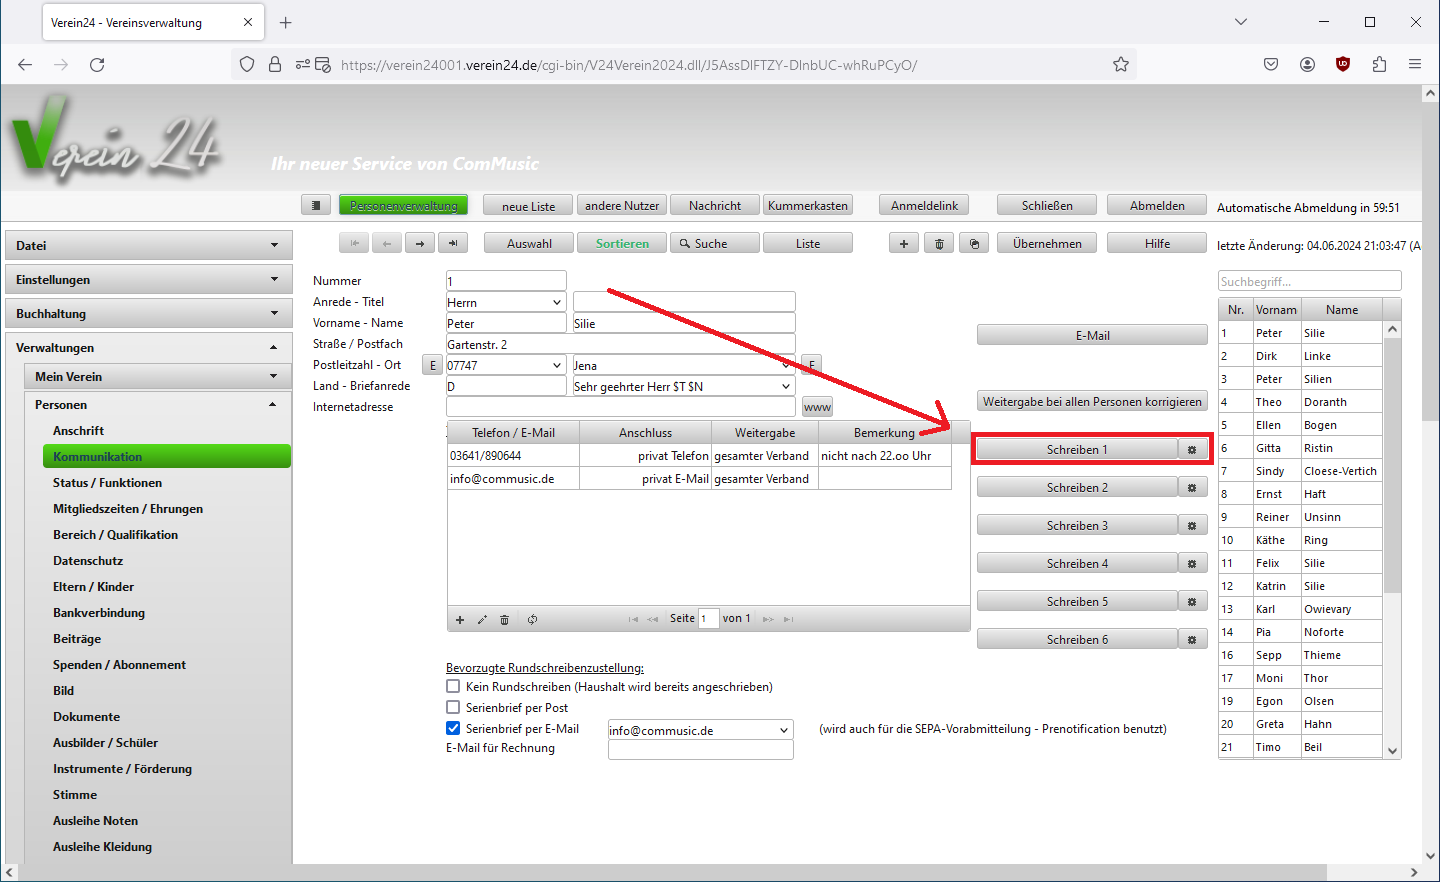Open the Serienbrief e-mail address dropdown
The width and height of the screenshot is (1440, 882).
point(700,730)
